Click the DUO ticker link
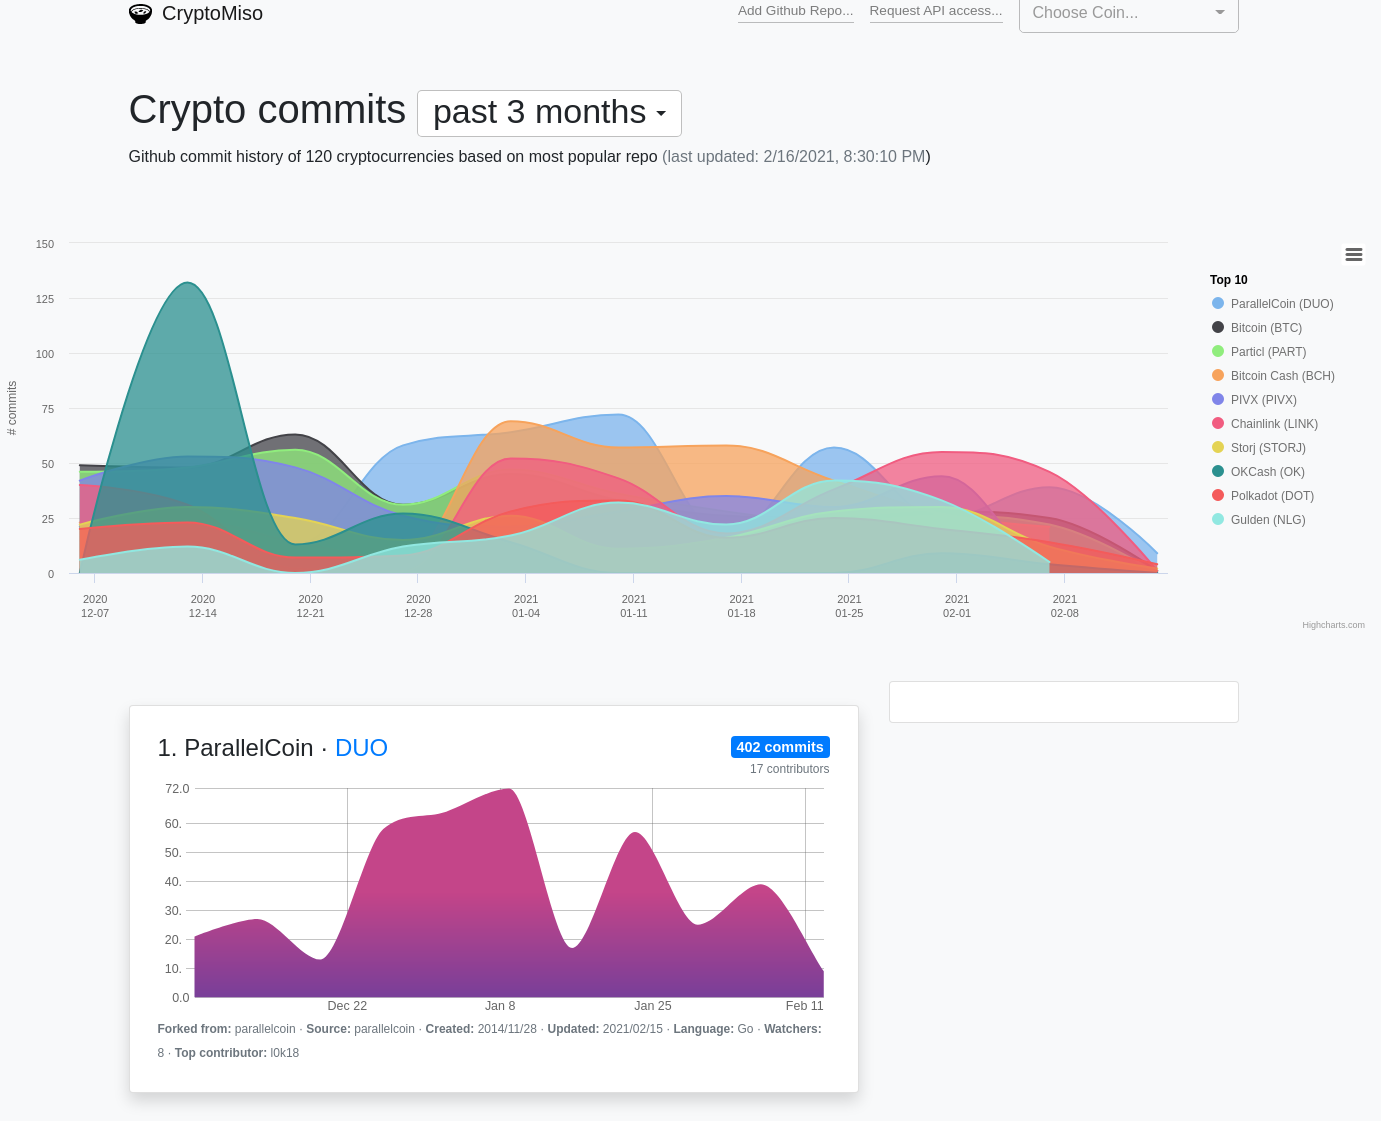Screen dimensions: 1381x1121 361,748
